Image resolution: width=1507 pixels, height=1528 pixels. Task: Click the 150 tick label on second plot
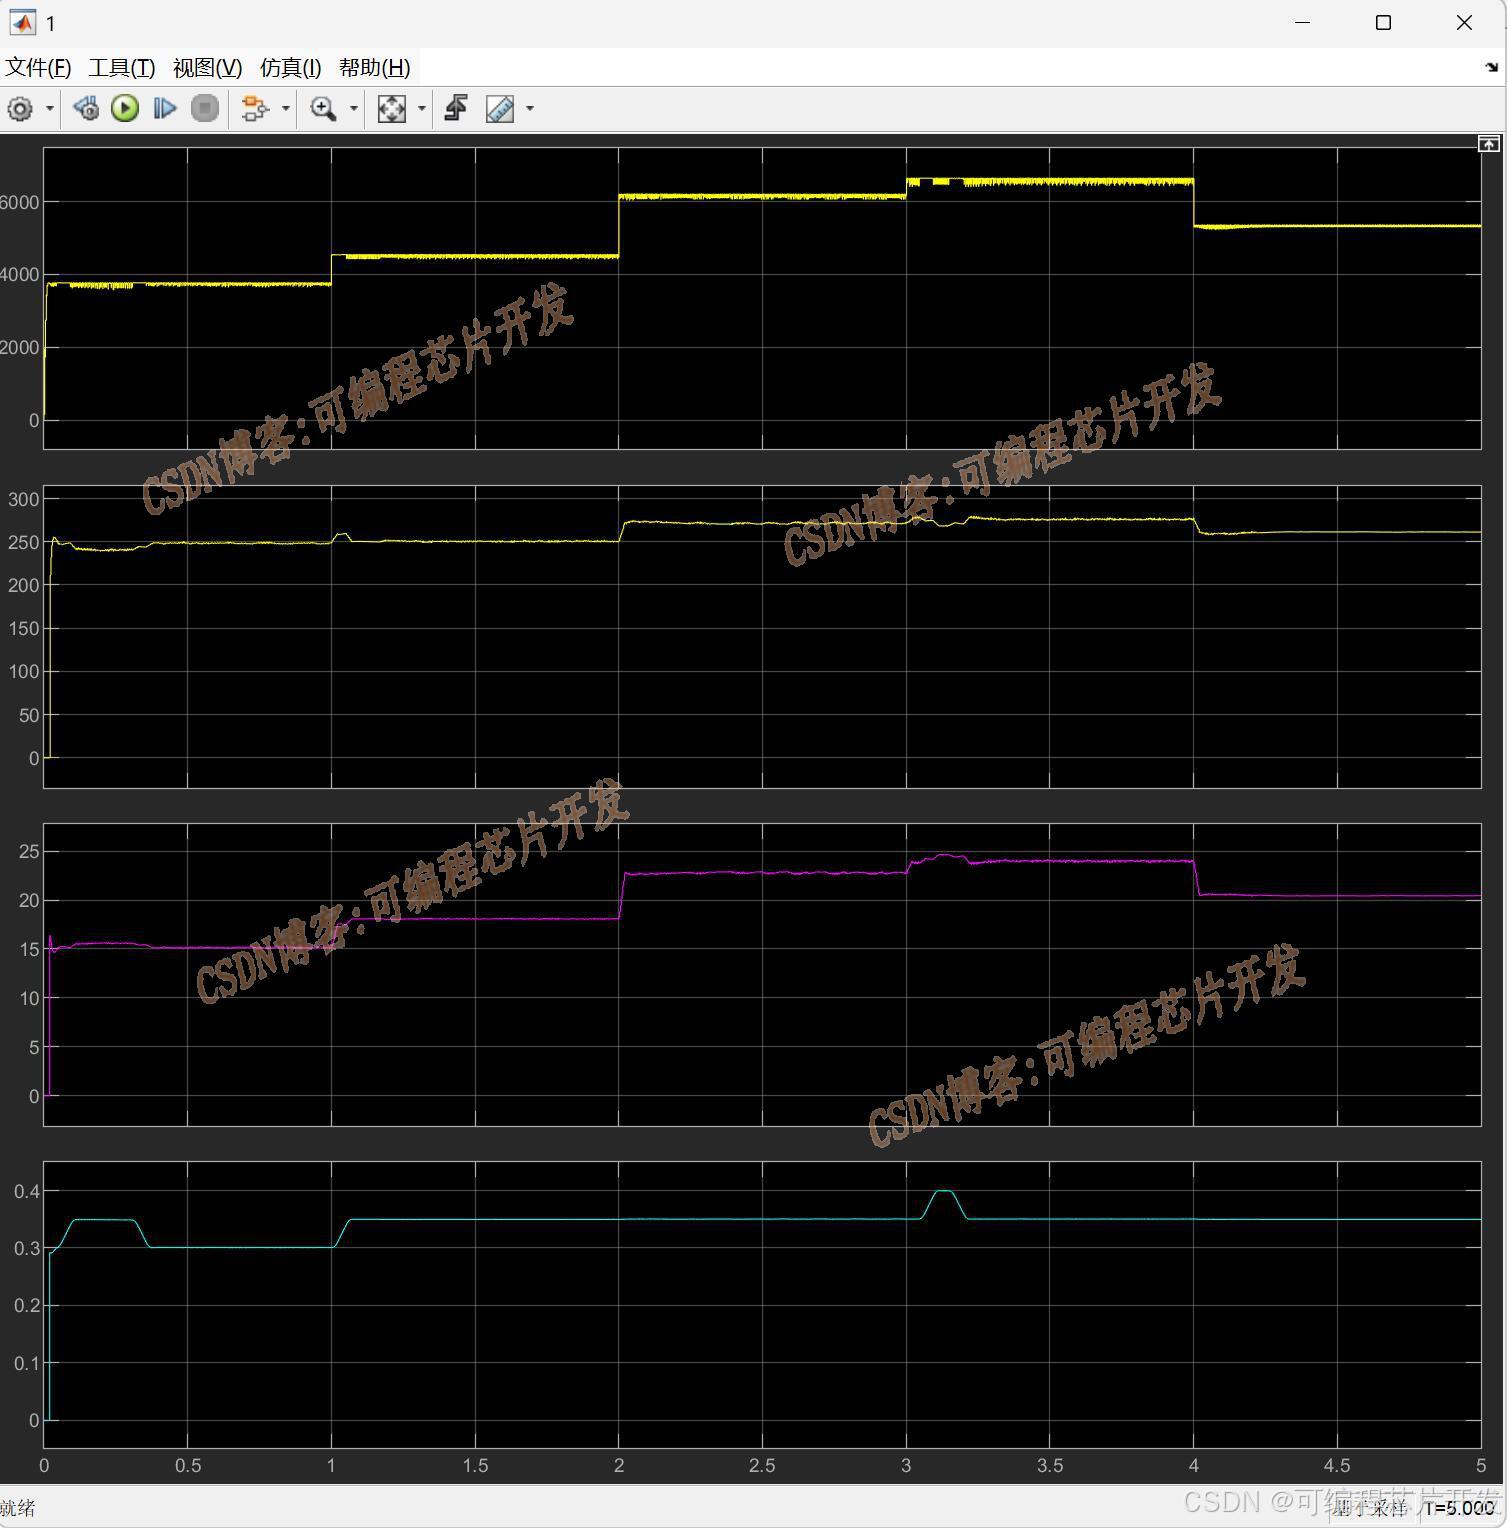pos(24,629)
